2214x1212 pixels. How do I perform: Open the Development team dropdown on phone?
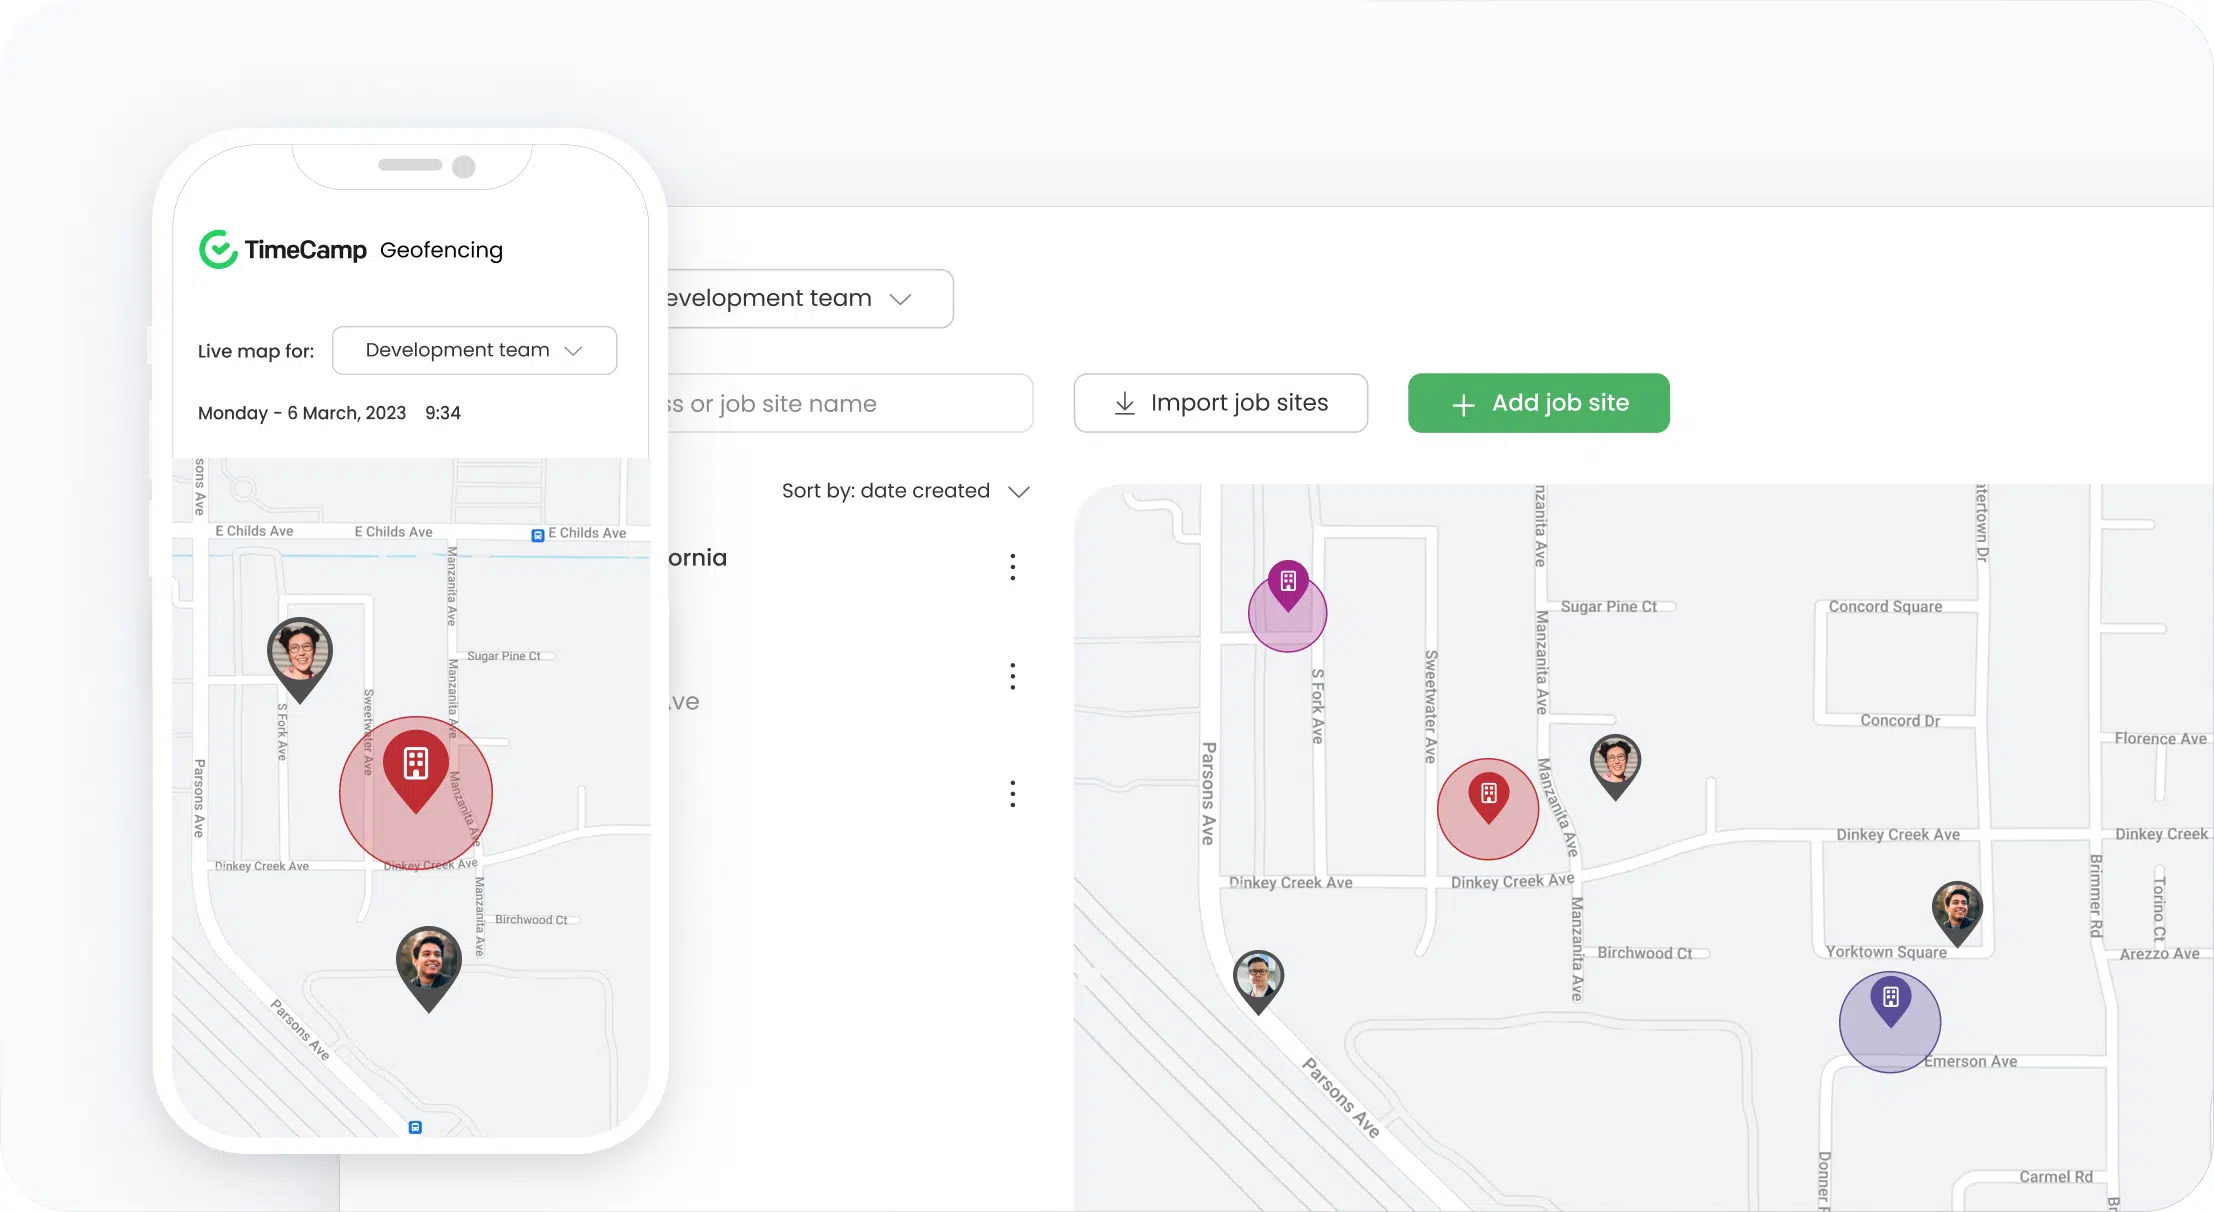pyautogui.click(x=474, y=350)
